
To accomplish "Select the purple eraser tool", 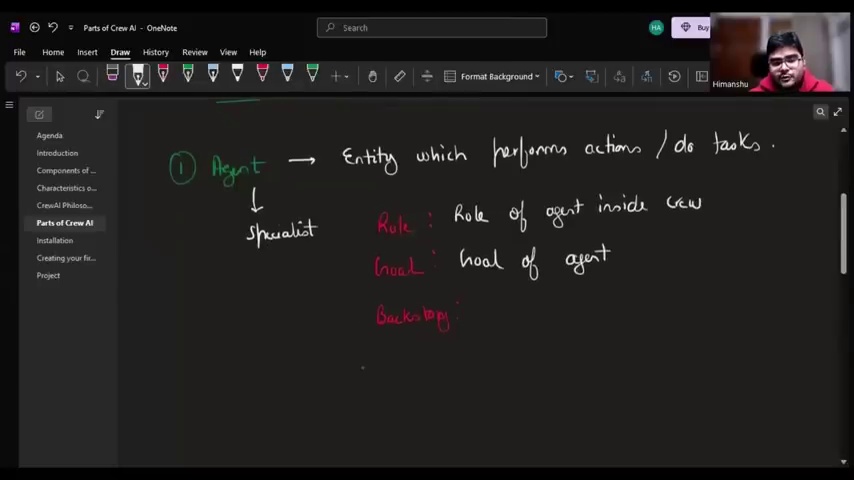I will 112,73.
